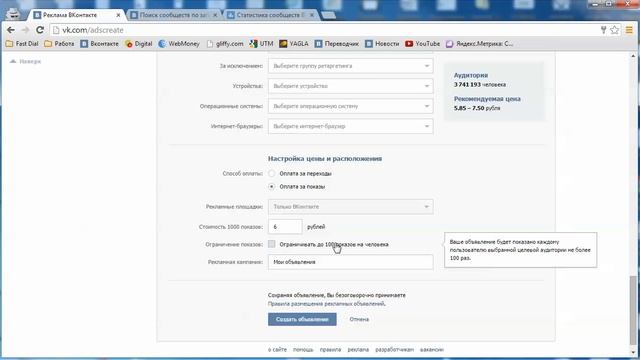
Task: Enable limit to 100 impressions checkbox
Action: tap(271, 244)
